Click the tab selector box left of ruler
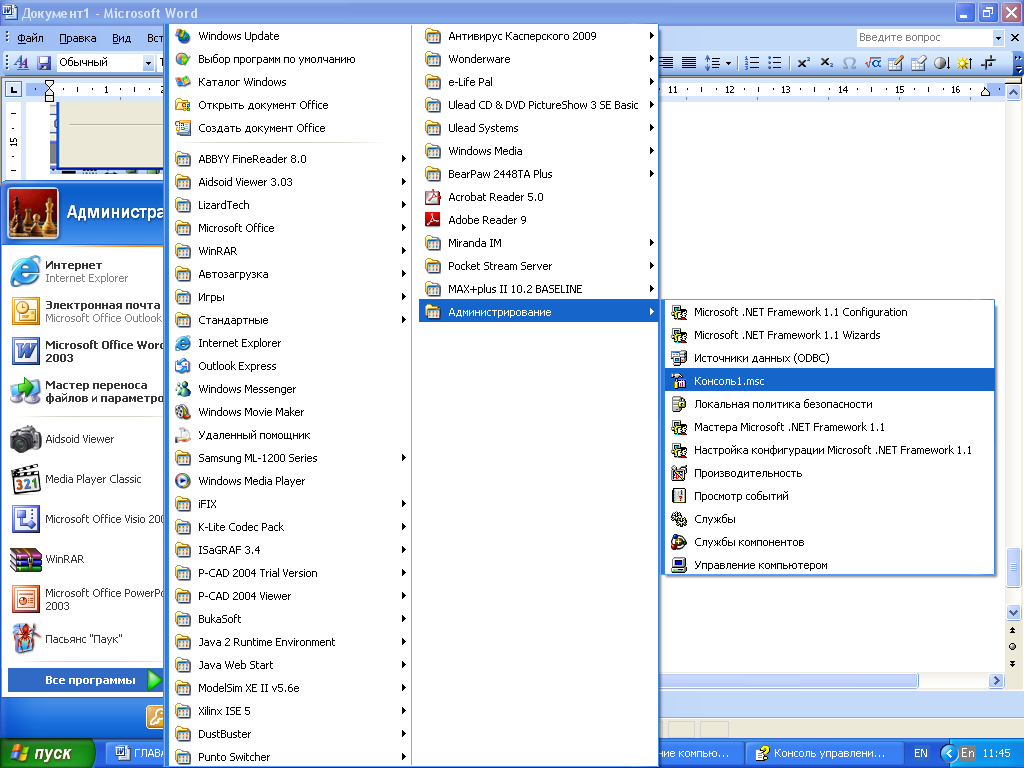This screenshot has height=768, width=1024. 14,89
